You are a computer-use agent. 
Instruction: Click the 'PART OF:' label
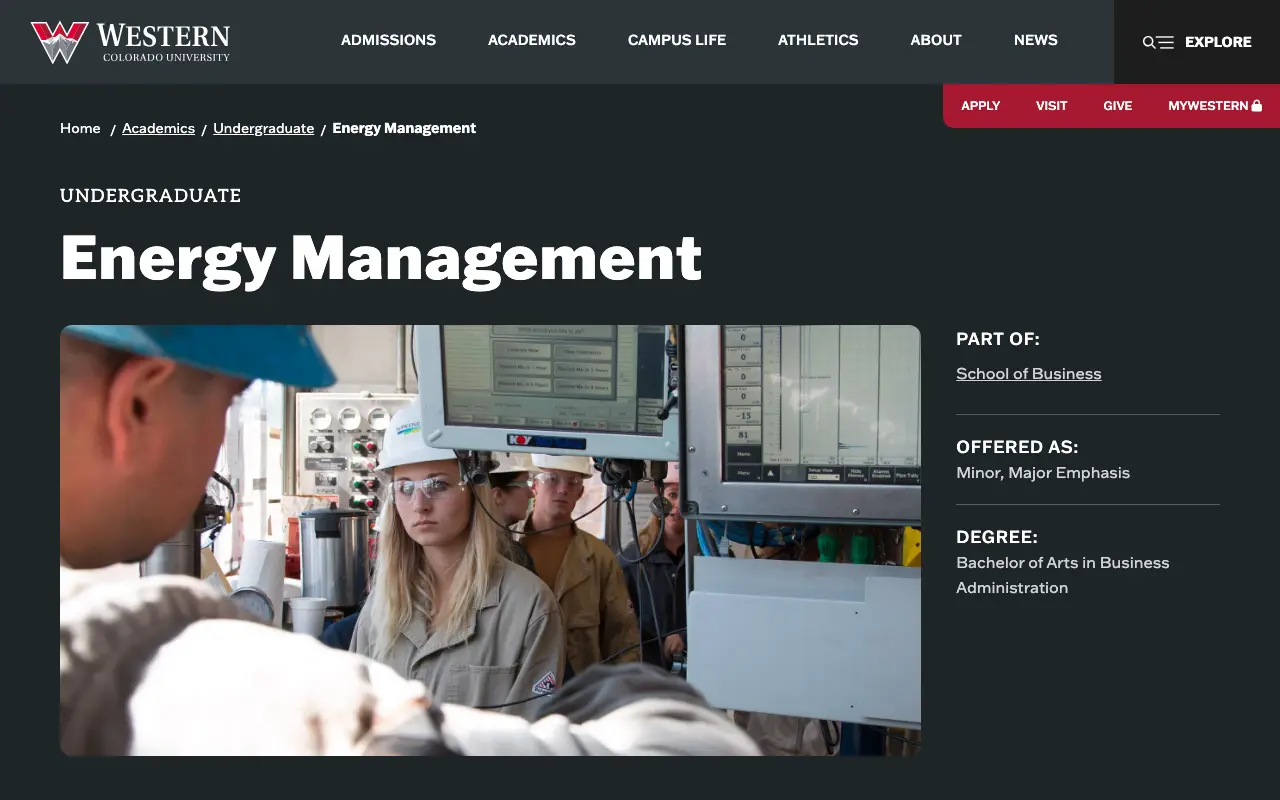998,339
